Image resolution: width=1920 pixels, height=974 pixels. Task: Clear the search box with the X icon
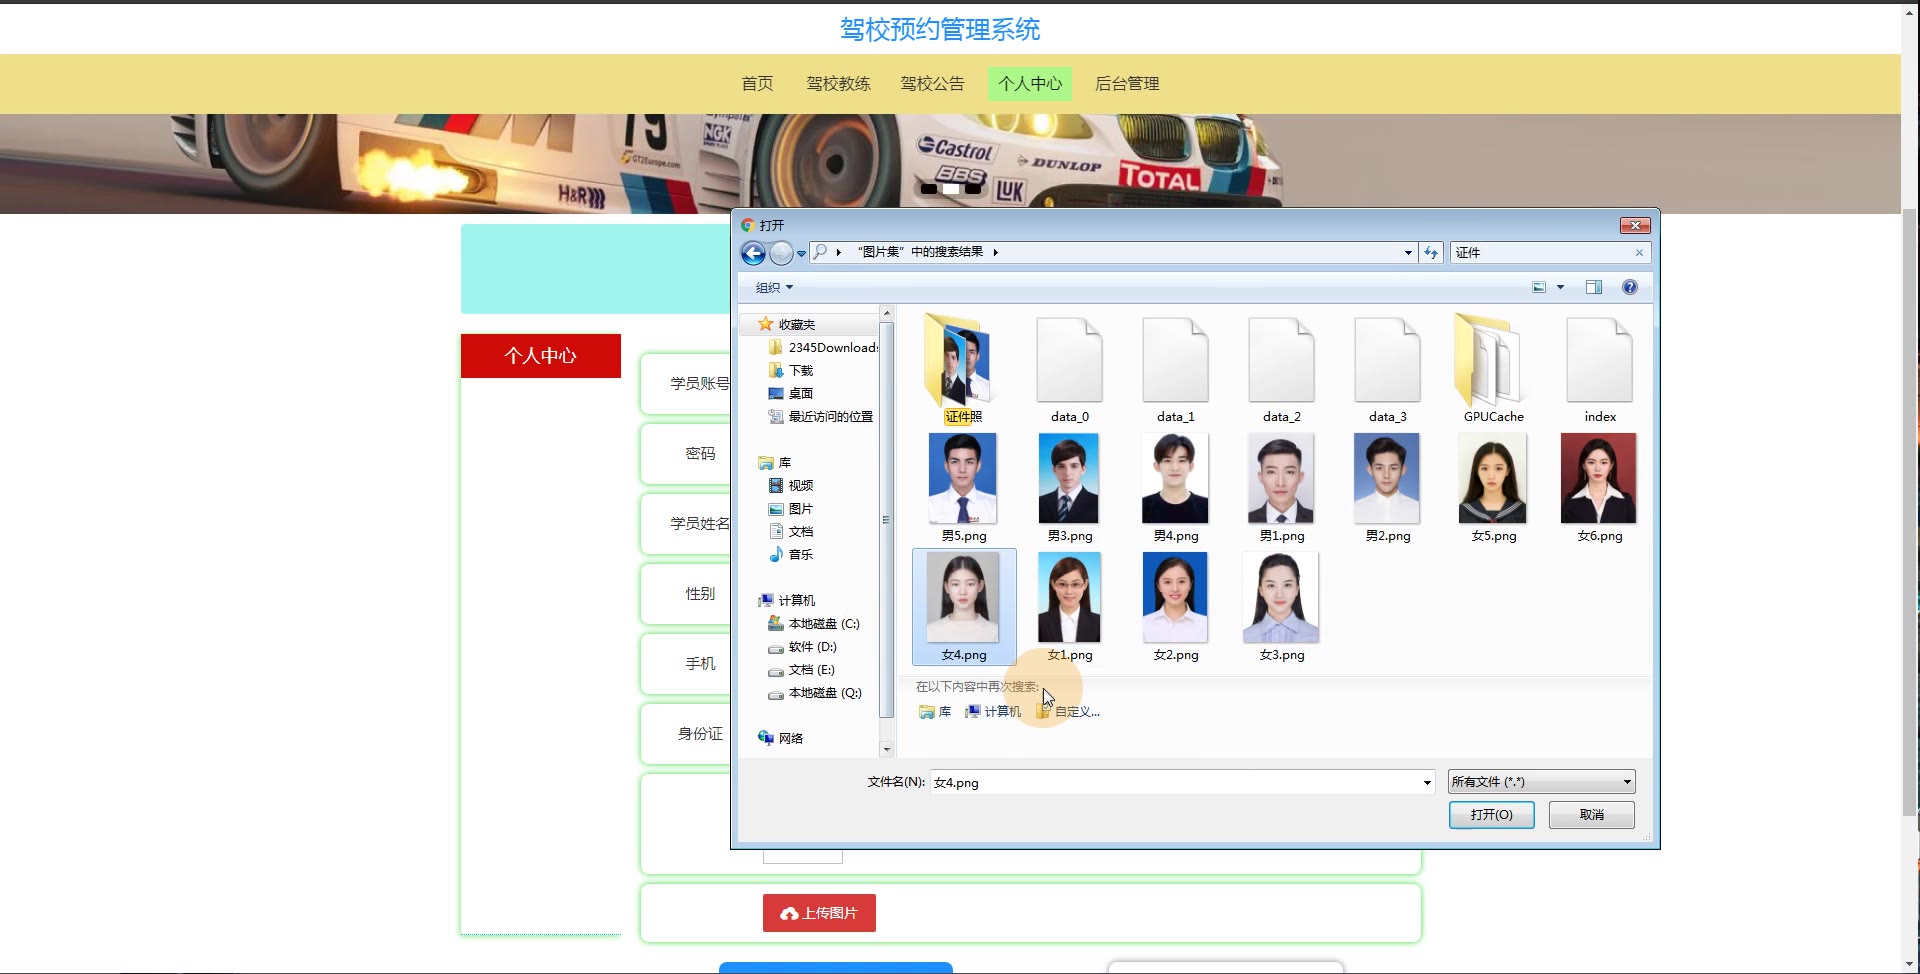coord(1639,253)
